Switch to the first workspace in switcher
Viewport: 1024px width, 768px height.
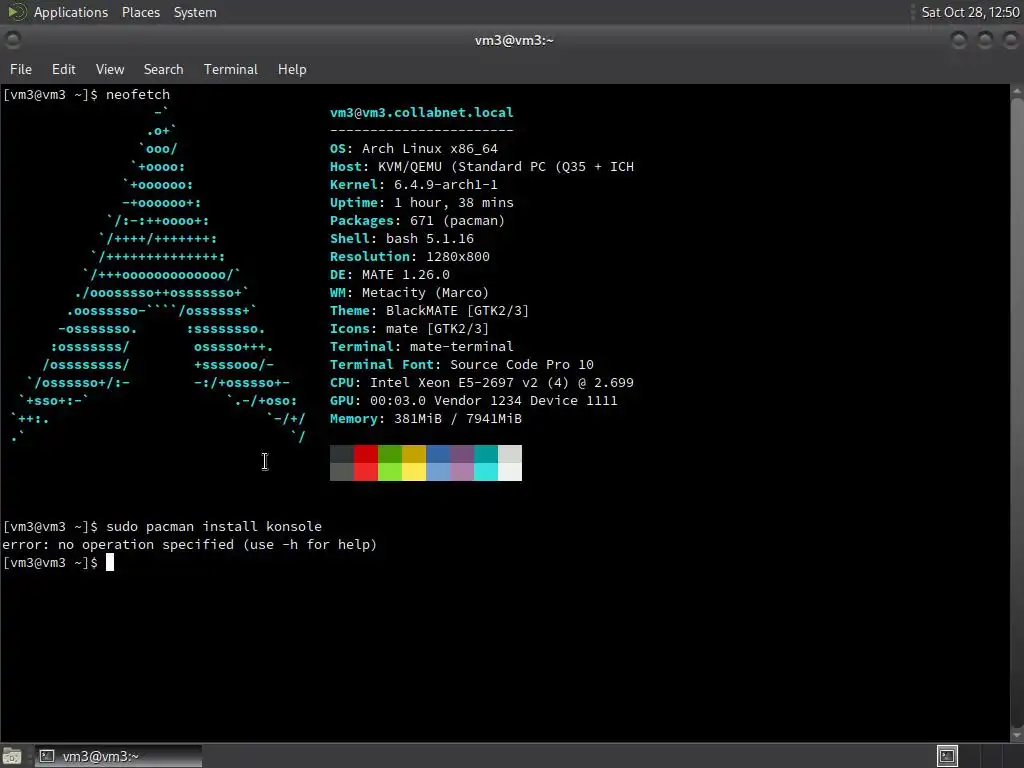pyautogui.click(x=947, y=756)
